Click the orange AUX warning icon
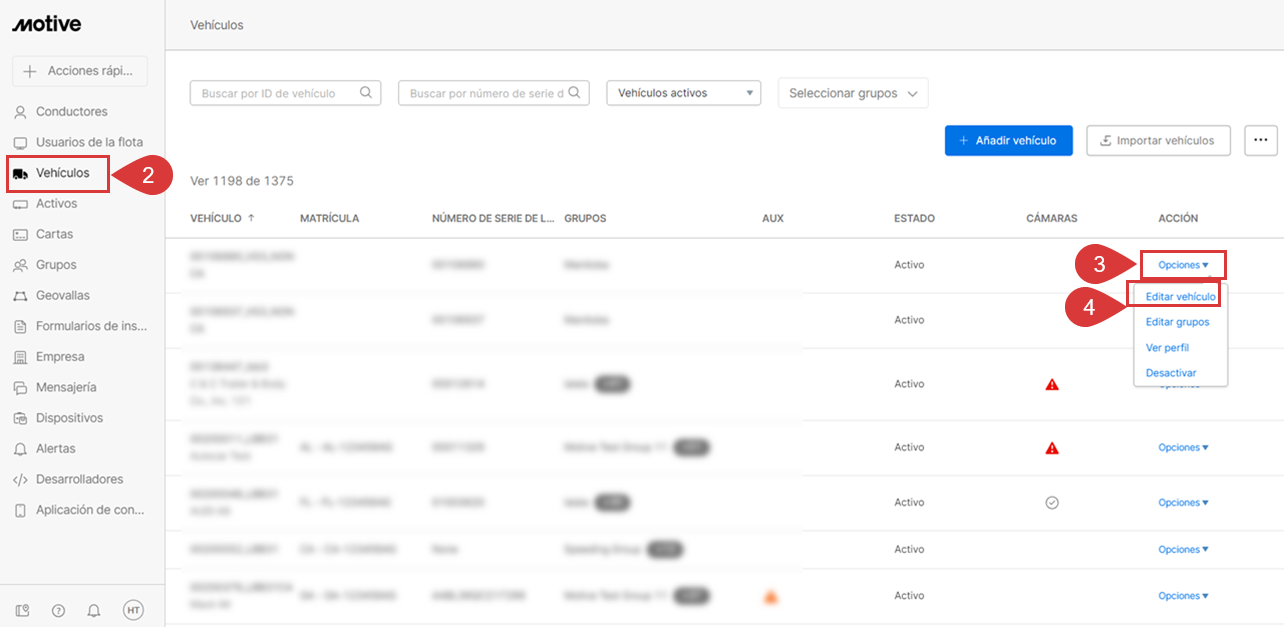 pyautogui.click(x=770, y=597)
